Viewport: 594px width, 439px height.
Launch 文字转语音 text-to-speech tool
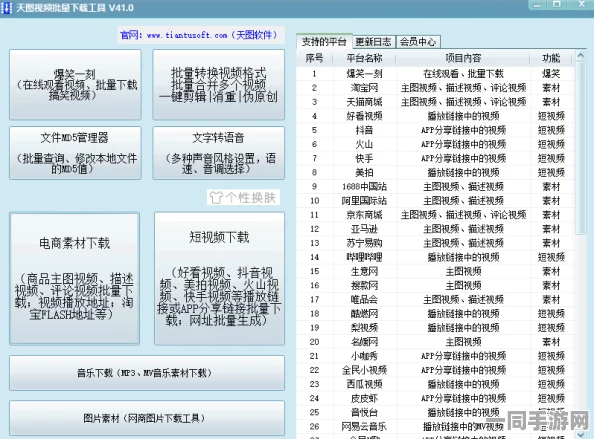point(219,153)
